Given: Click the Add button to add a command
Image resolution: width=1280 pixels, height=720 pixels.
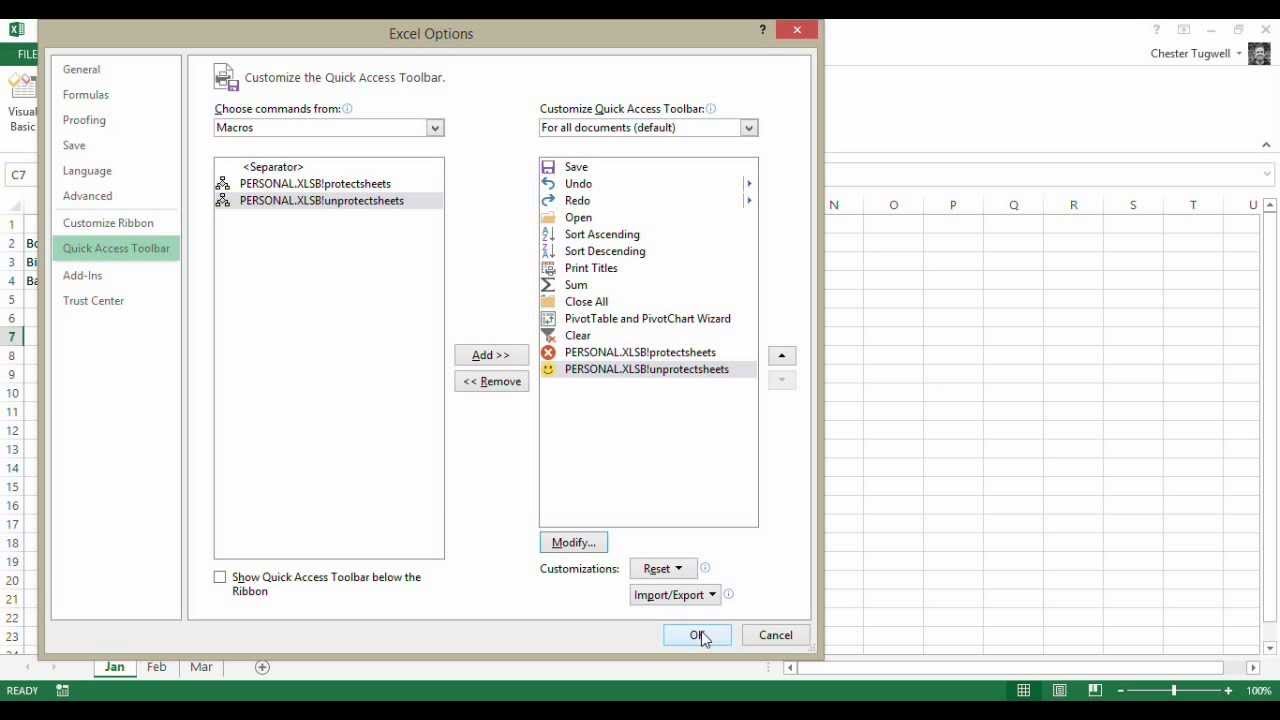Looking at the screenshot, I should click(x=490, y=355).
